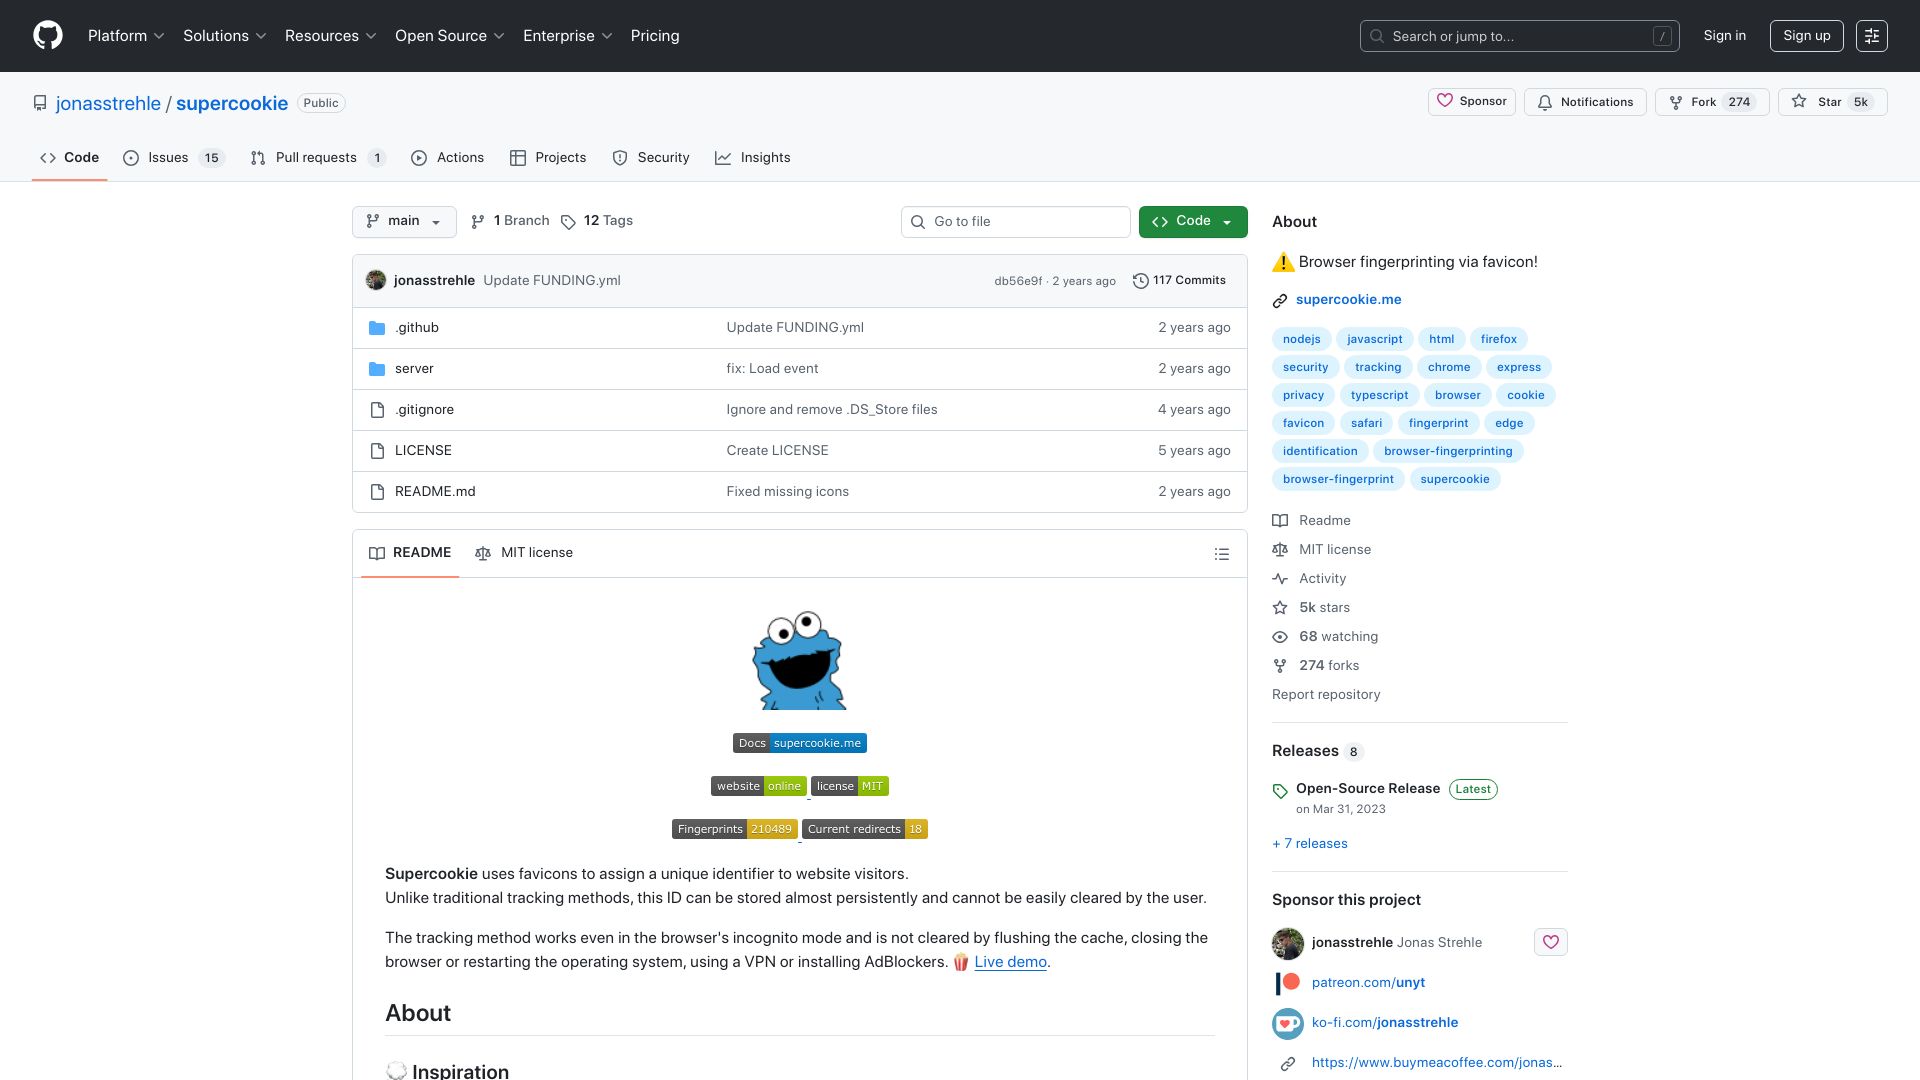1920x1080 pixels.
Task: Open the Actions tab
Action: click(448, 158)
